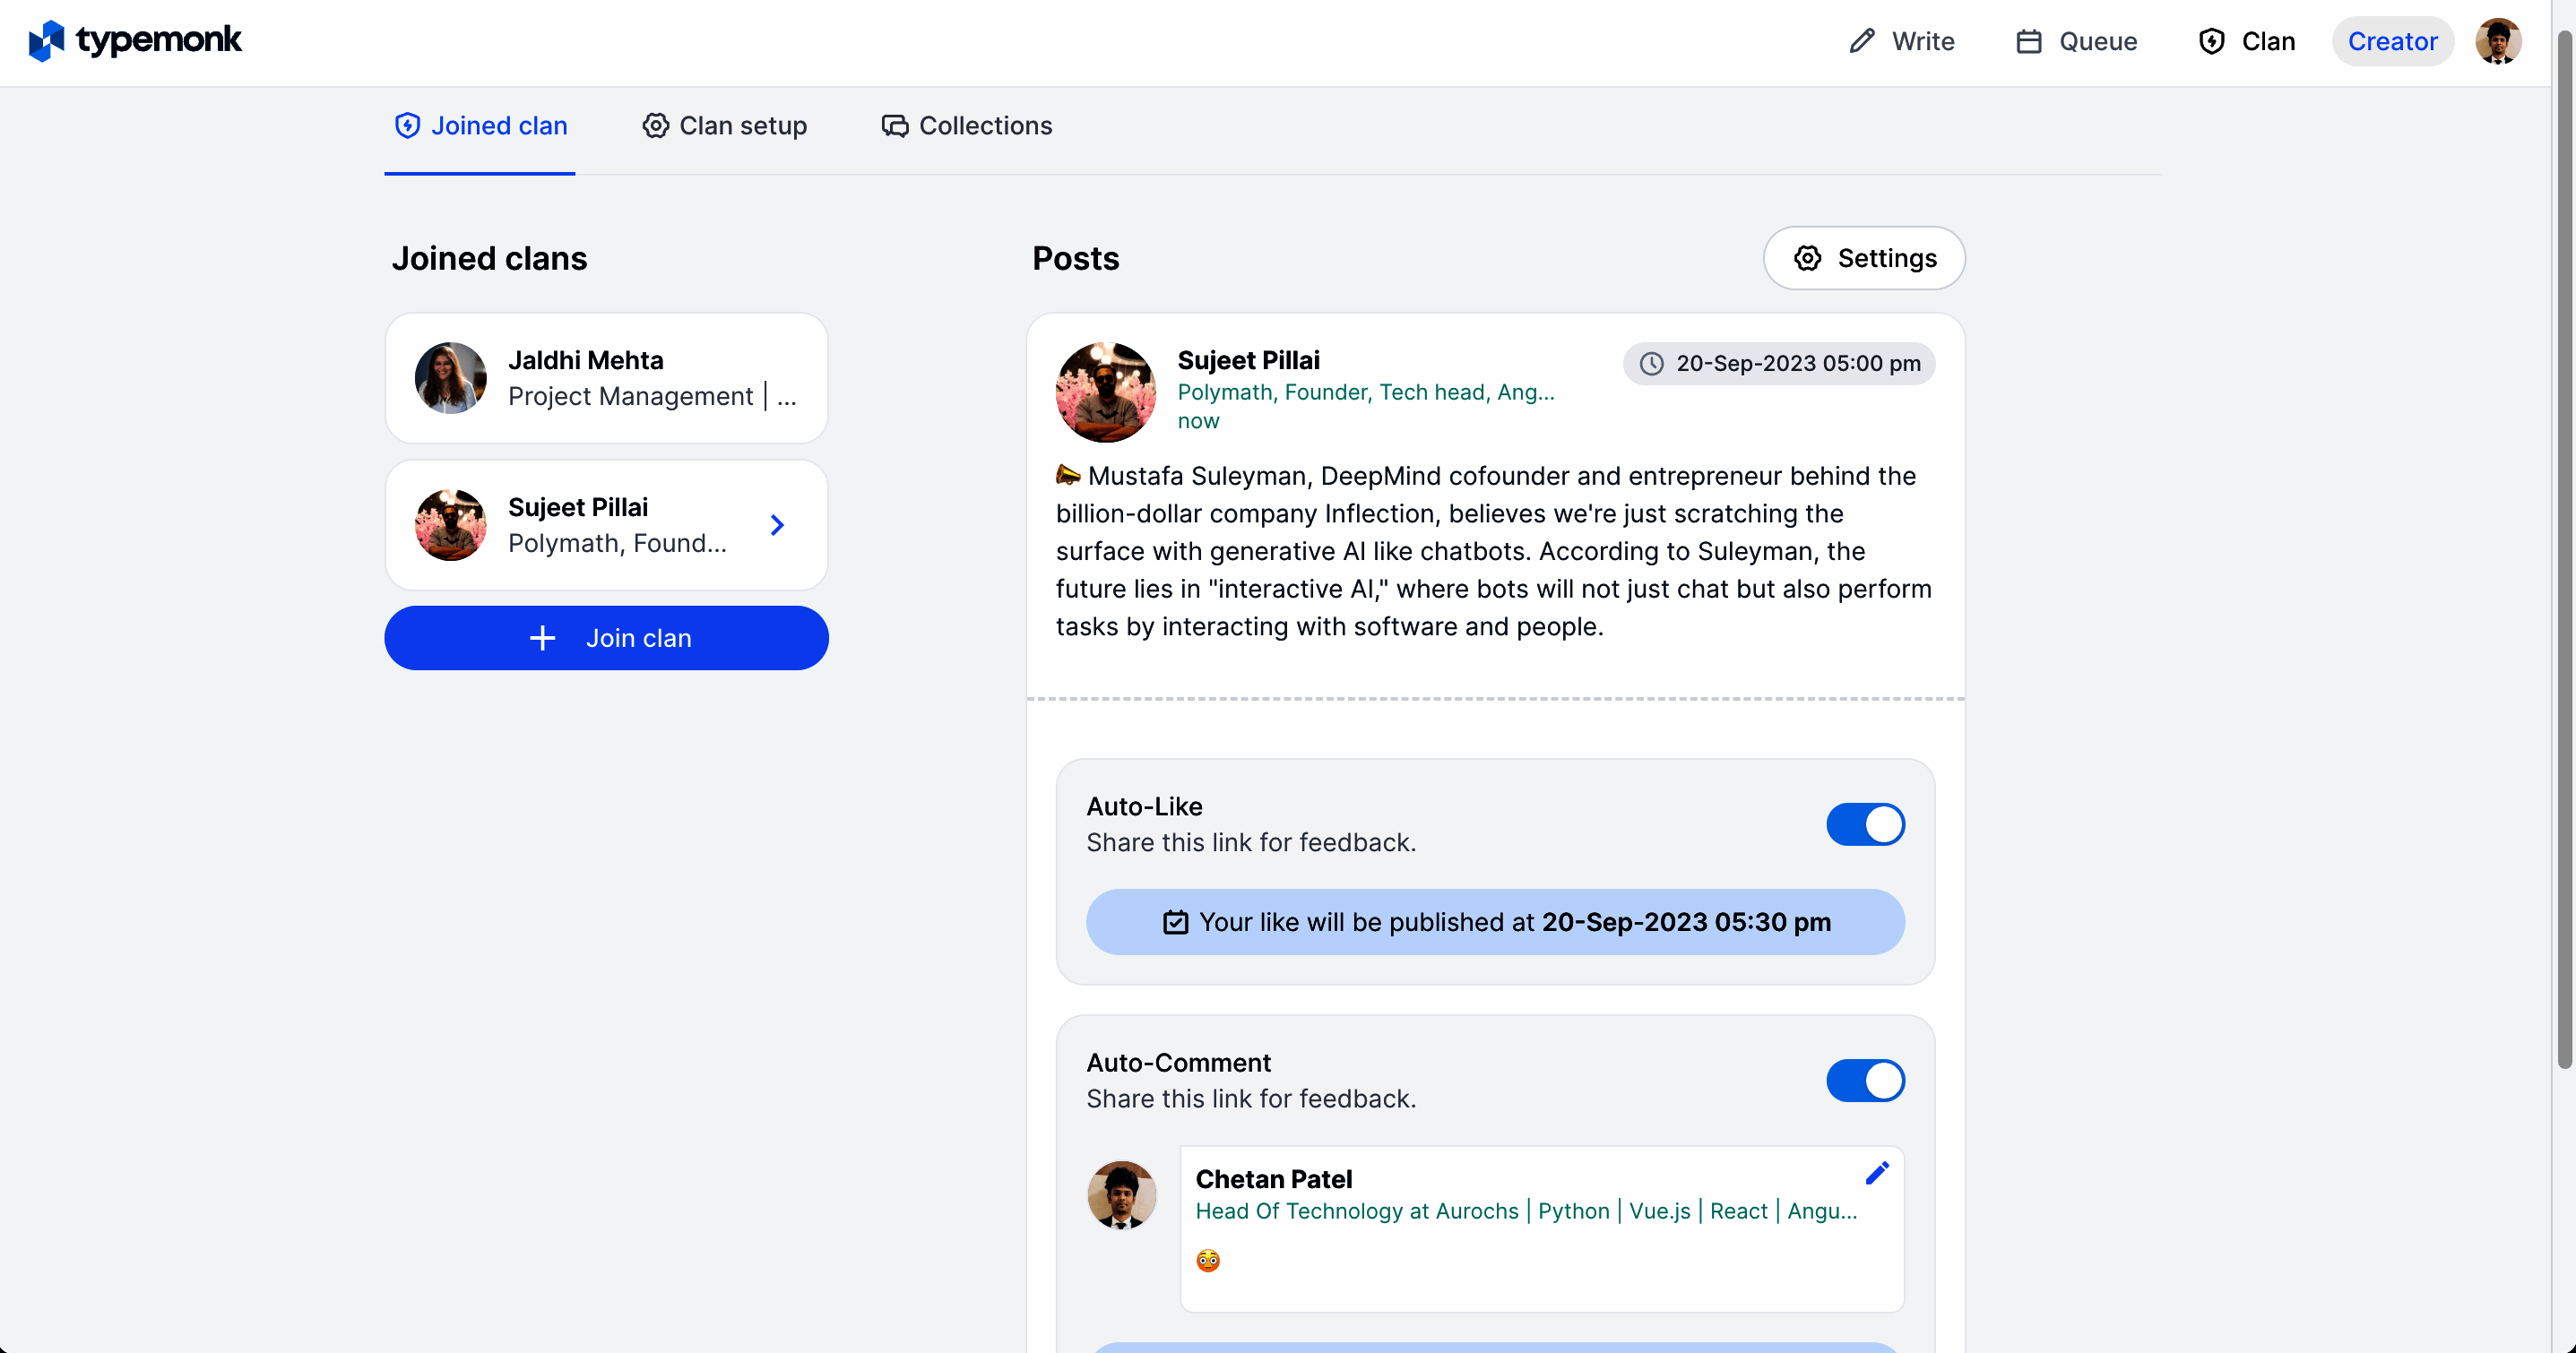Click Sujeet Pillai post avatar thumbnail
2576x1353 pixels.
click(x=1105, y=392)
